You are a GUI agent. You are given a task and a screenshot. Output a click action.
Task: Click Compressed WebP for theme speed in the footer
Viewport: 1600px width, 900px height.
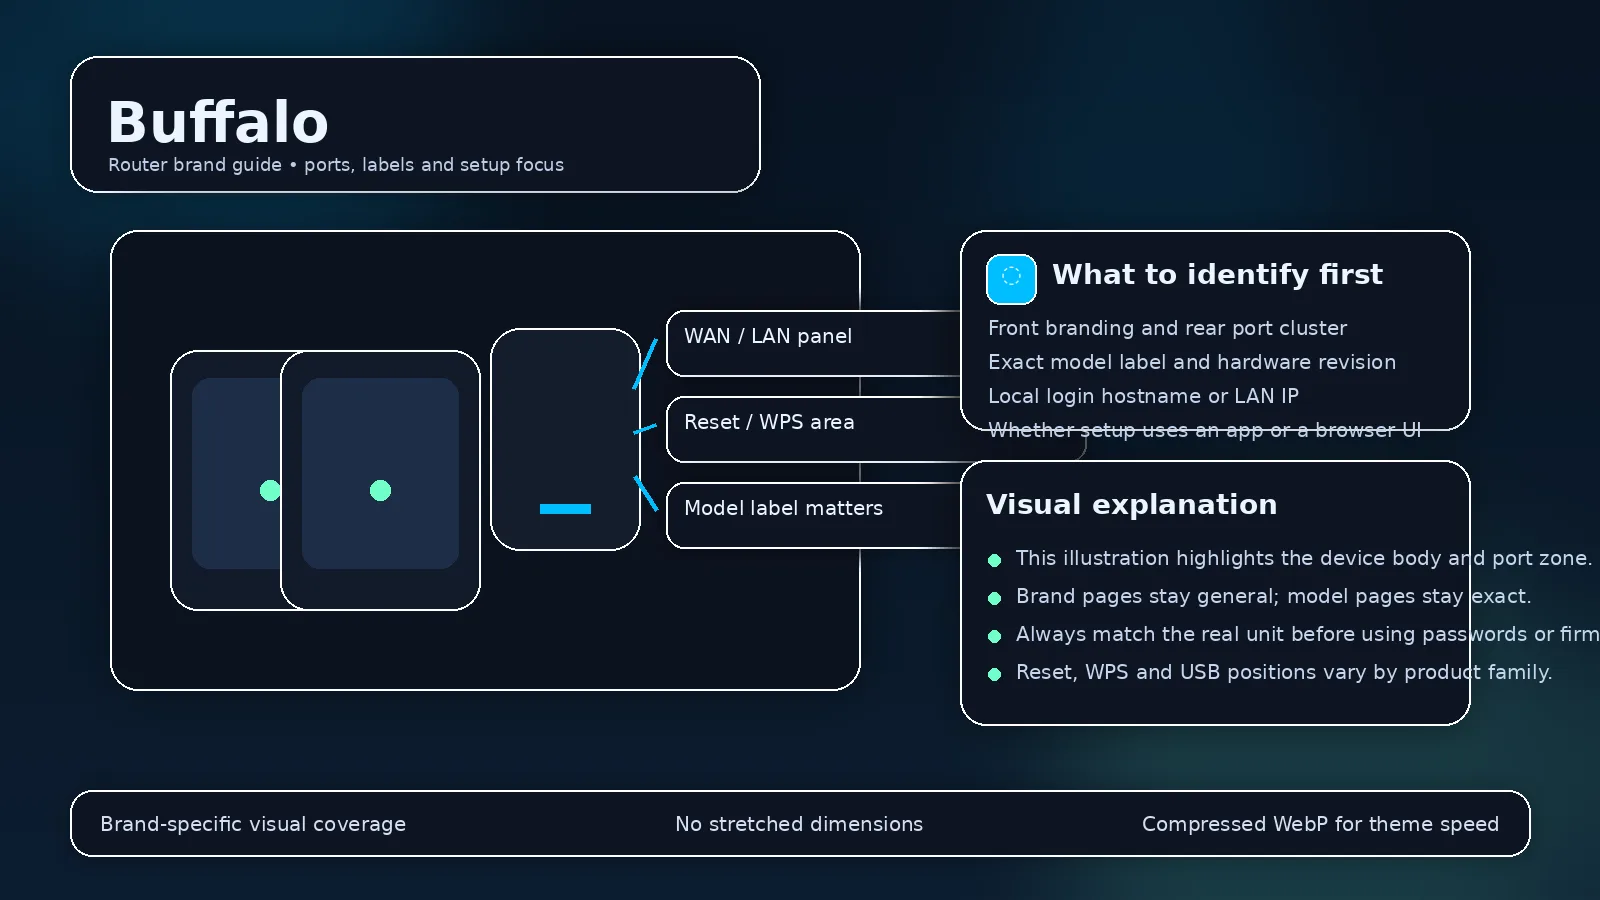[1320, 824]
